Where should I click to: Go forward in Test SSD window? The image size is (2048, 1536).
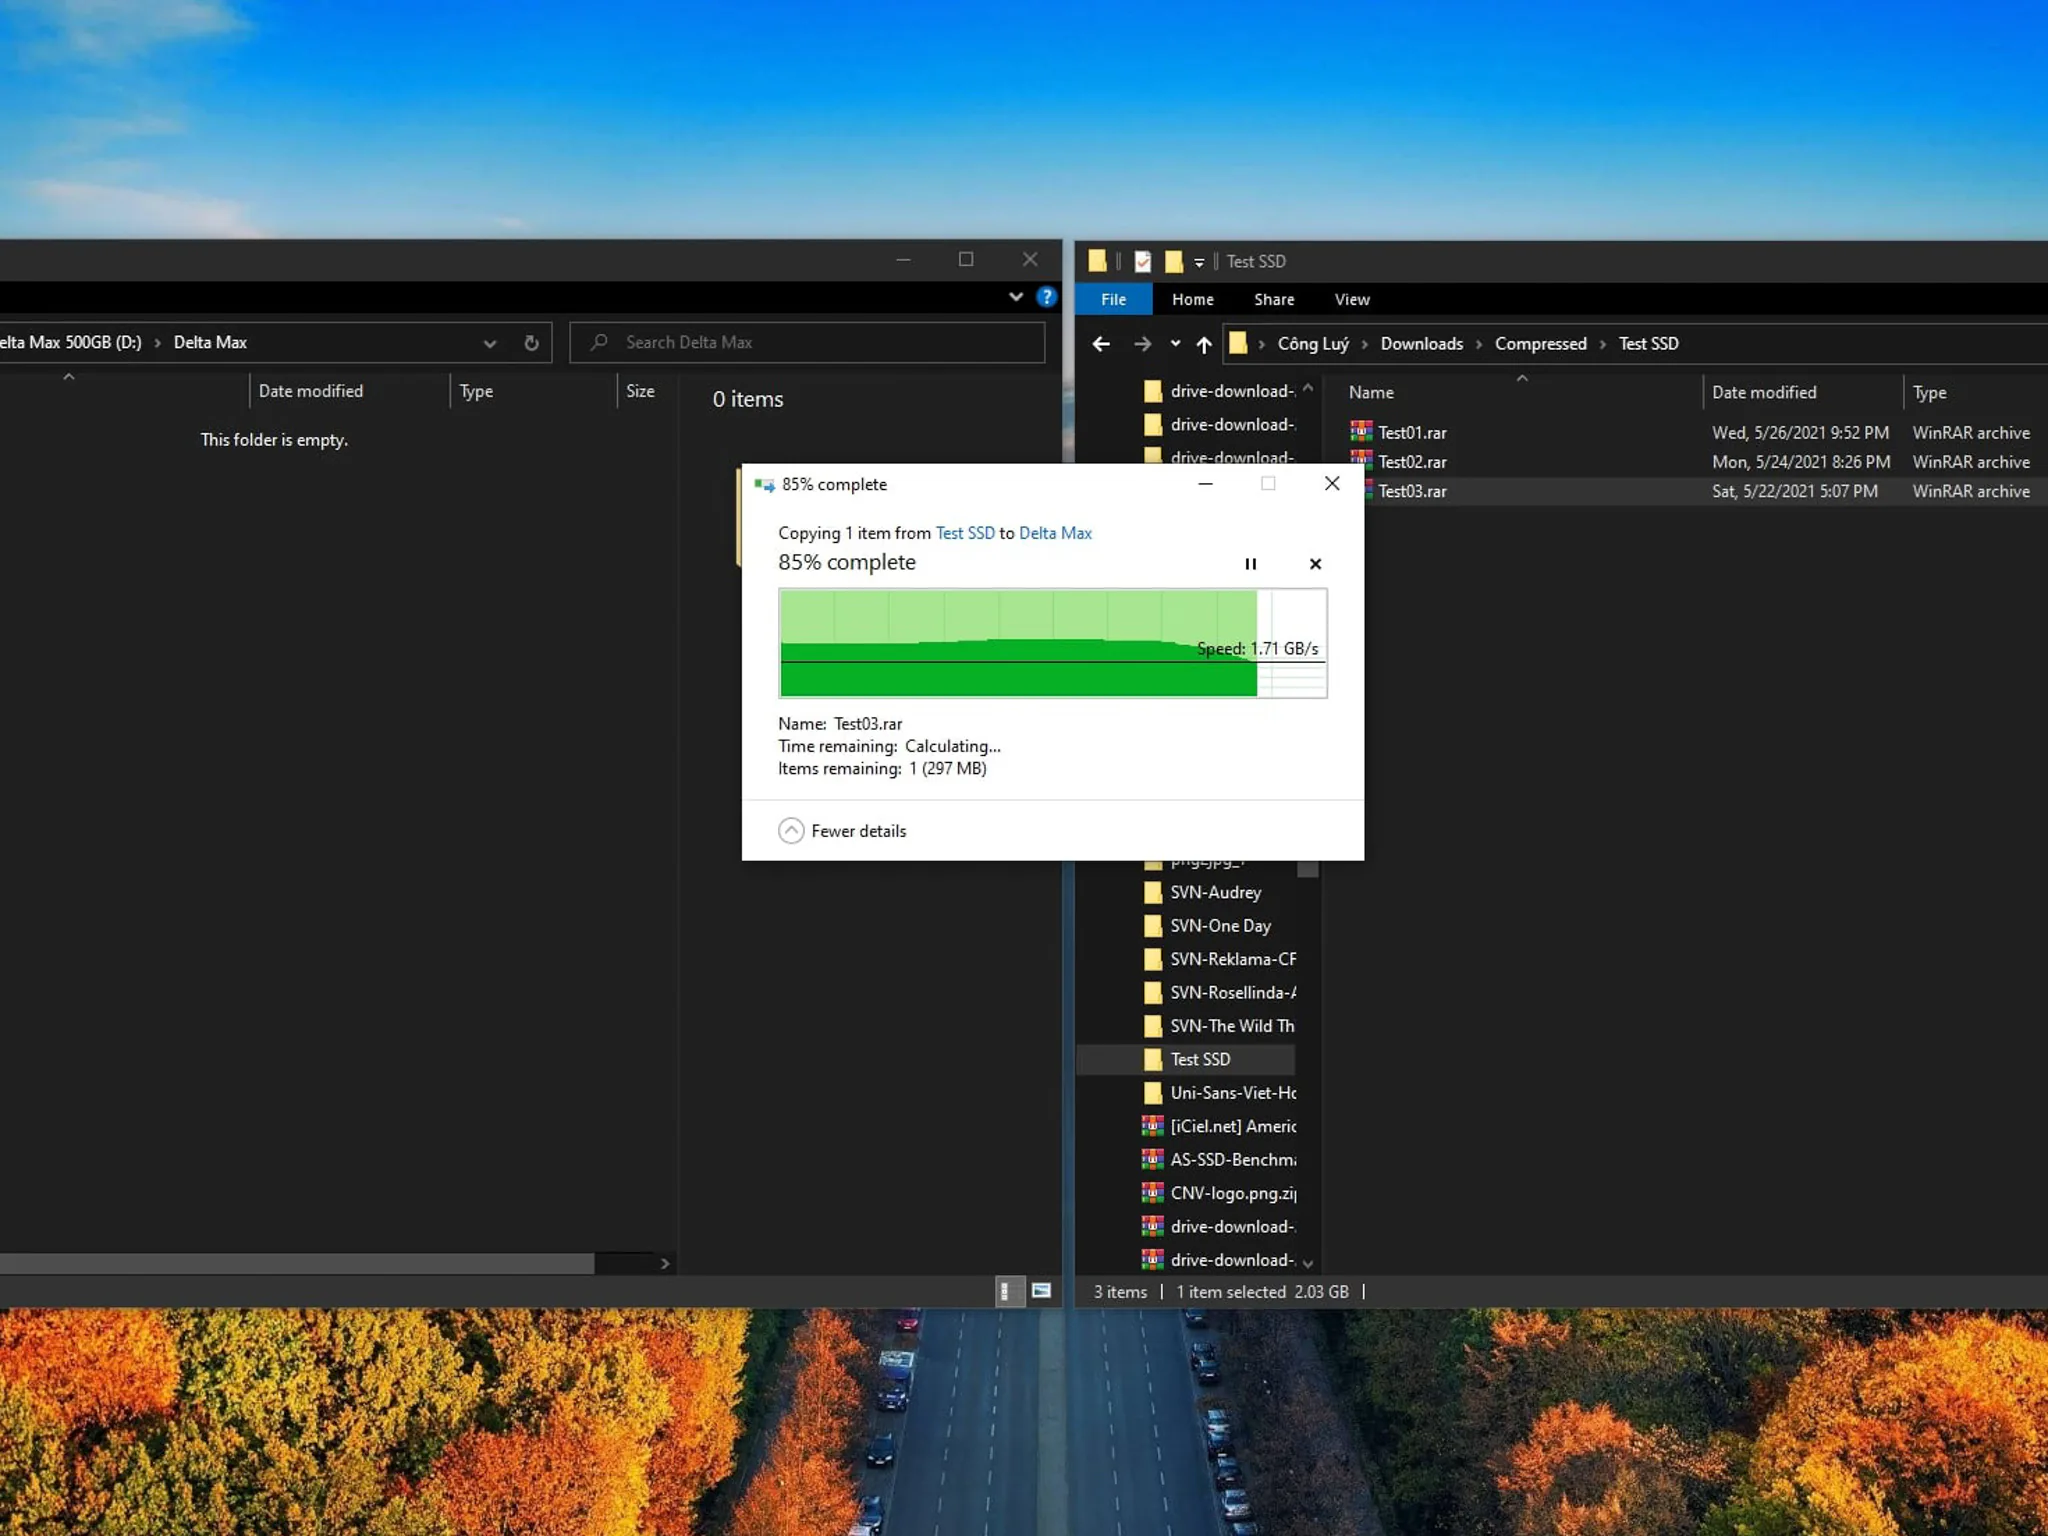[1142, 344]
